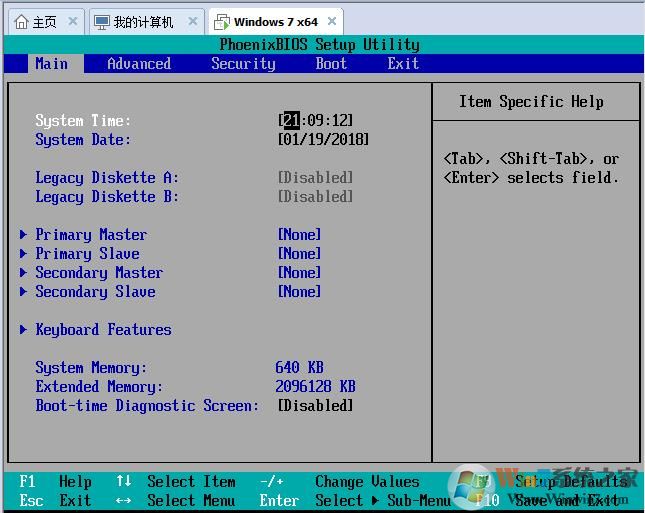Expand the Keyboard Features submenu arrow
This screenshot has height=513, width=645.
pyautogui.click(x=23, y=330)
